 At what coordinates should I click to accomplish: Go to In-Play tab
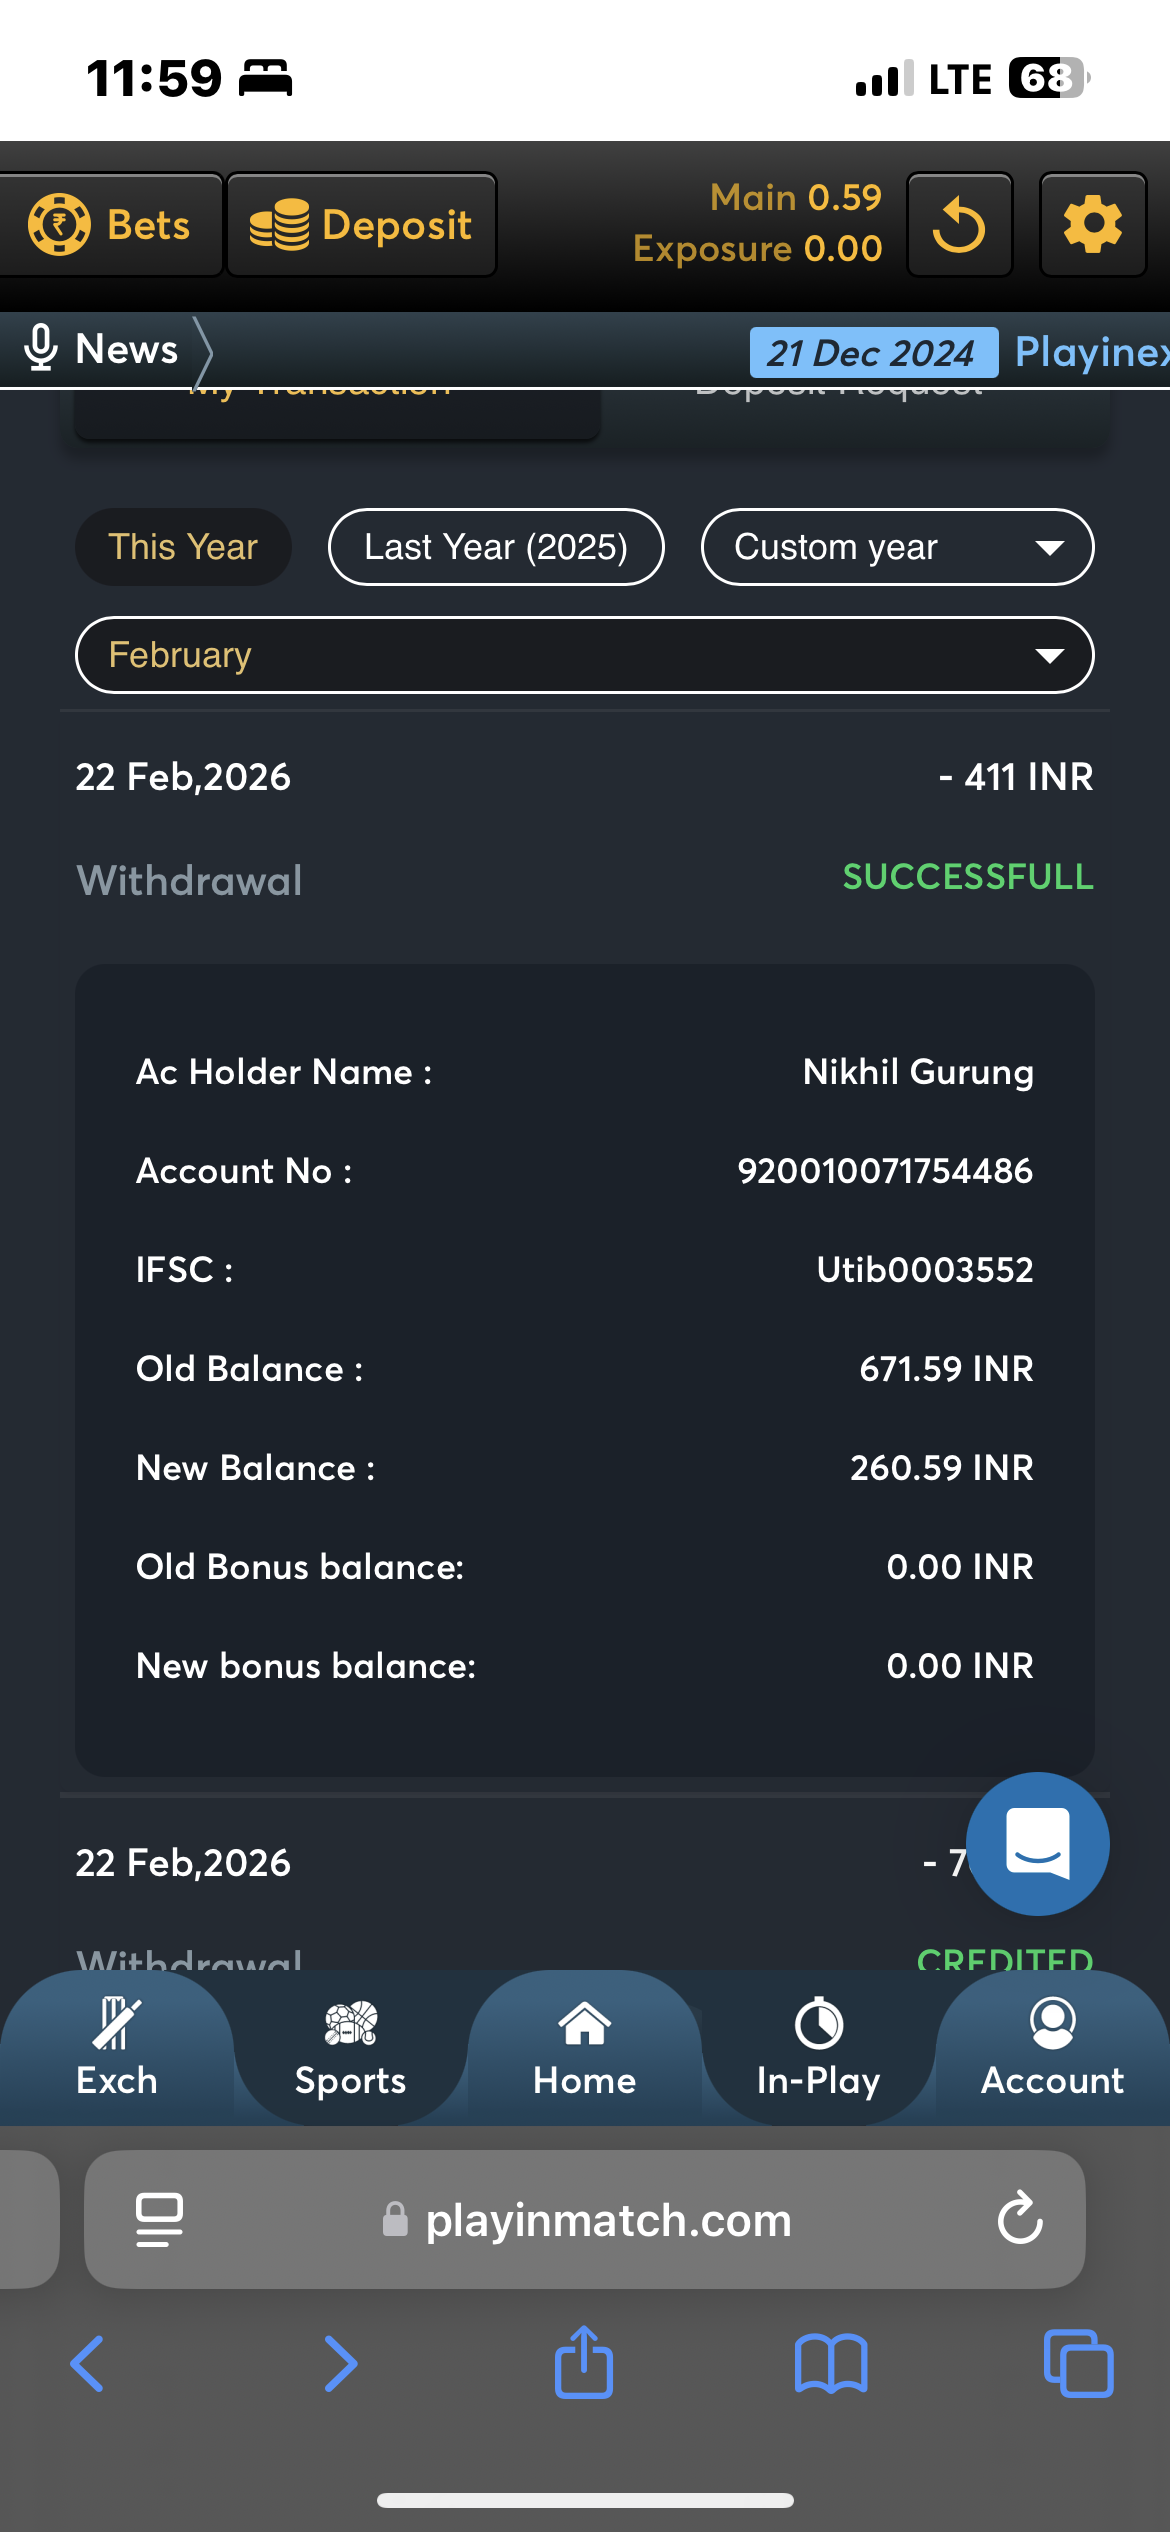coord(818,2047)
